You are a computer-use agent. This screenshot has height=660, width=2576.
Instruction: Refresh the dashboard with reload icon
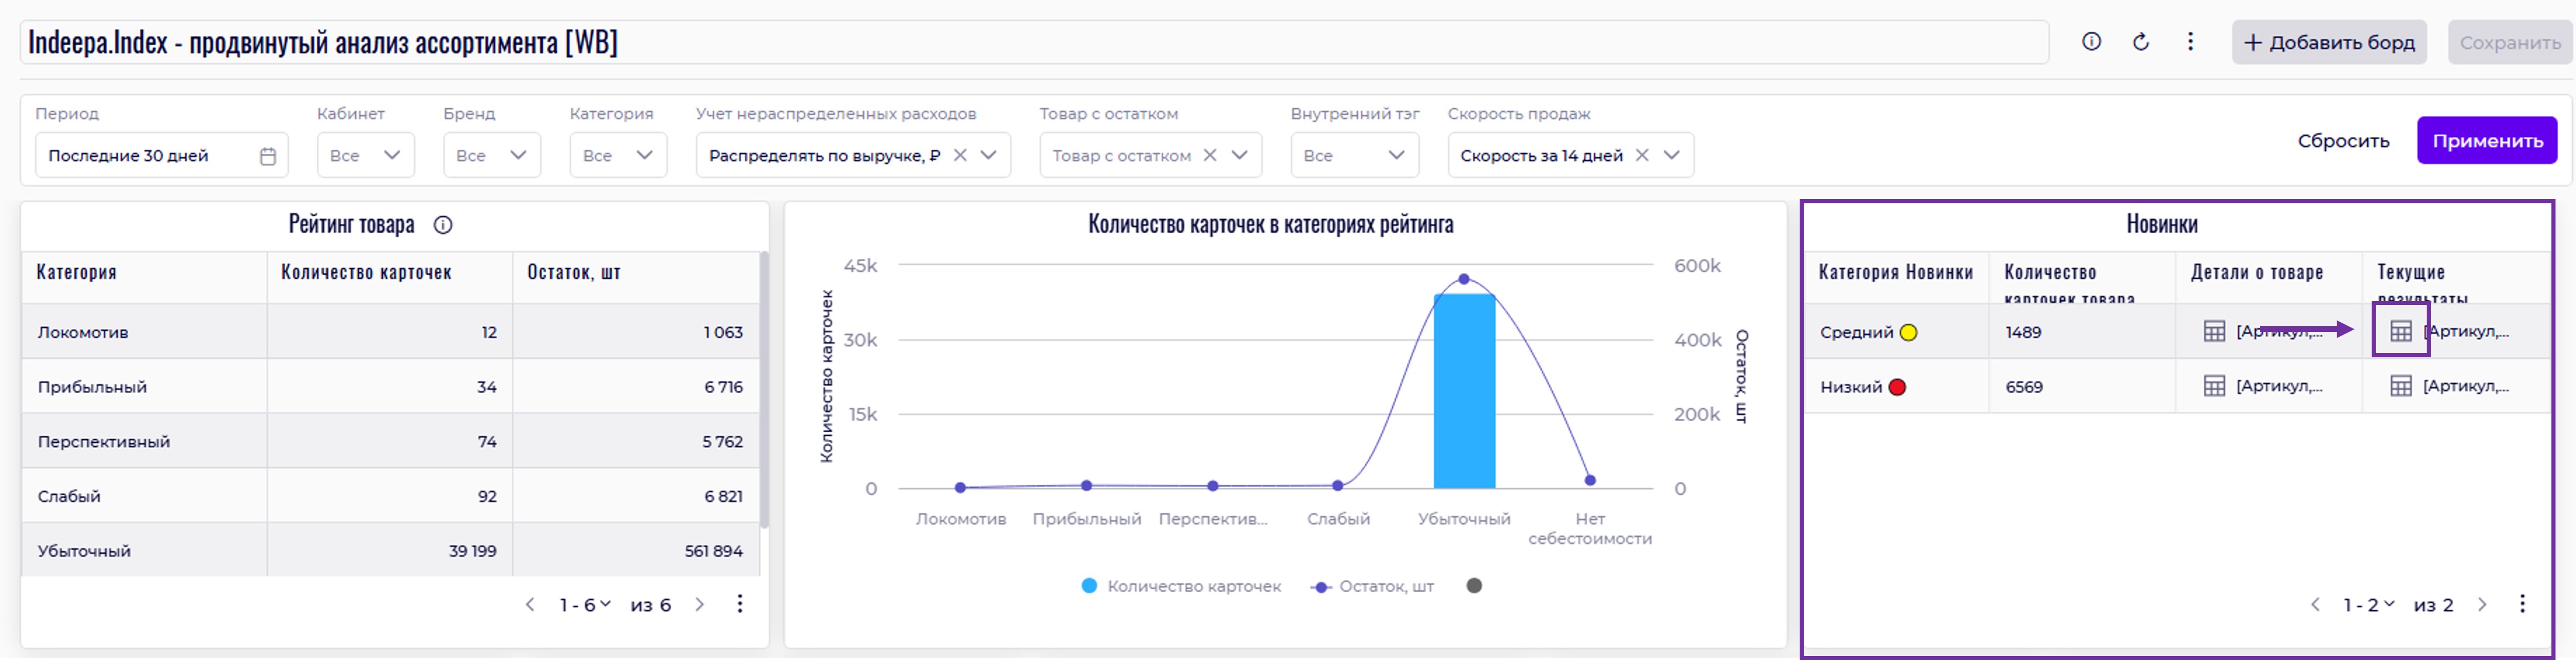pyautogui.click(x=2141, y=42)
